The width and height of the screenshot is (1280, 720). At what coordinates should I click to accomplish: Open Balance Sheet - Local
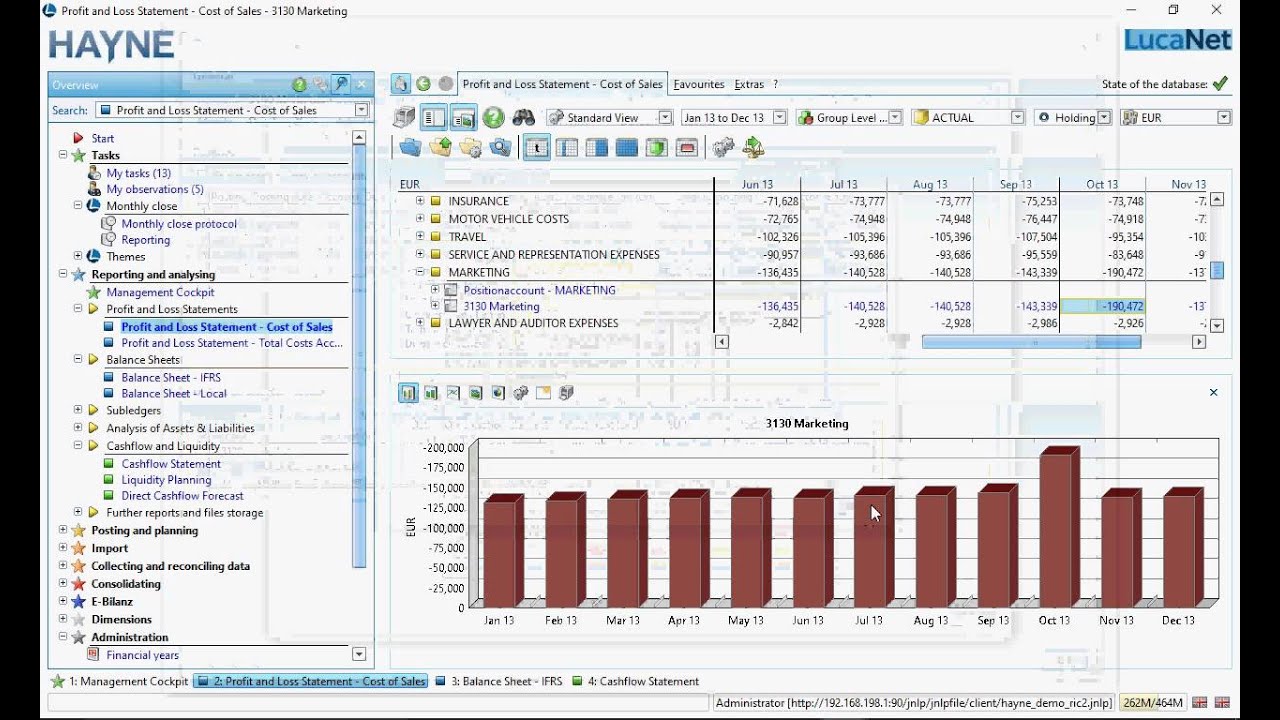pos(174,393)
